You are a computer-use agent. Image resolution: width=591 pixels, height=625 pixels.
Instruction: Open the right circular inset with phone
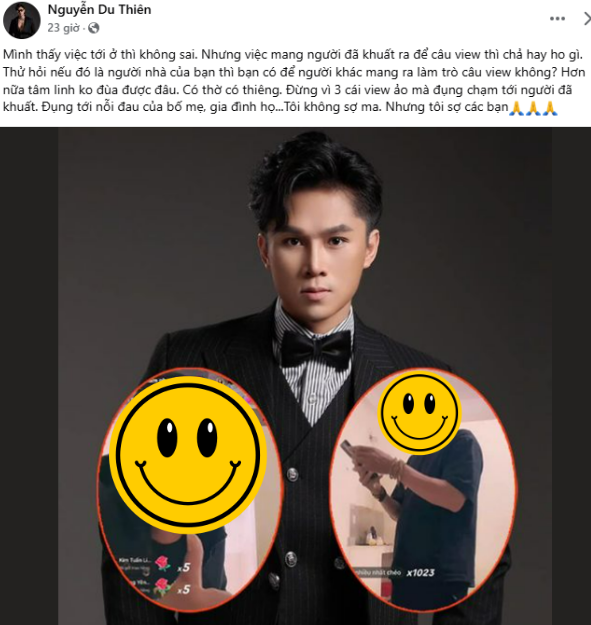[423, 489]
